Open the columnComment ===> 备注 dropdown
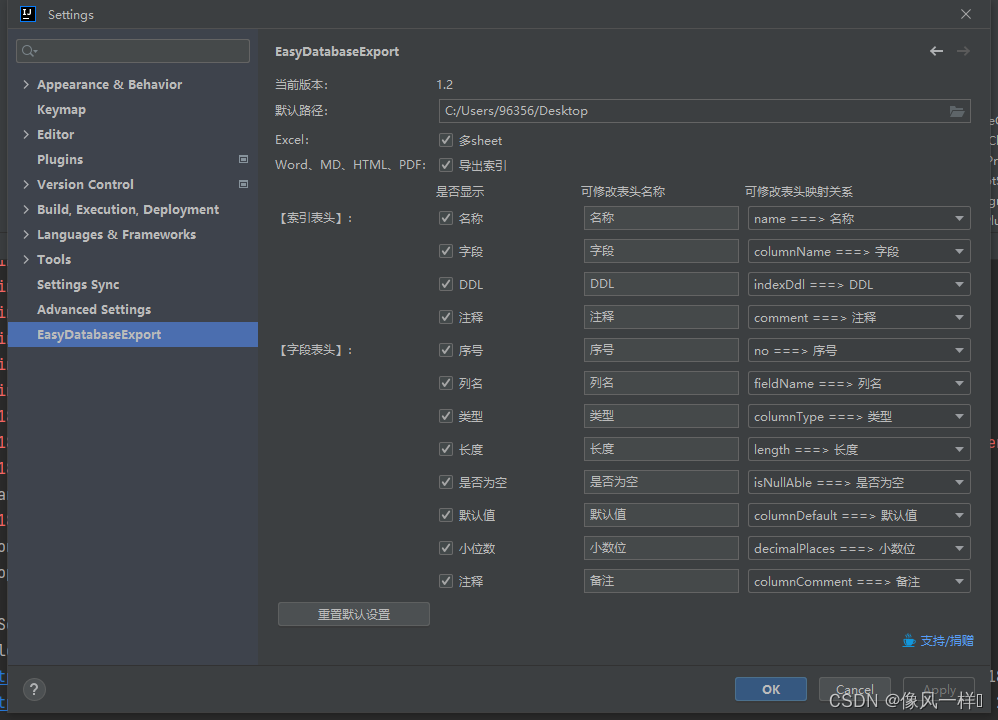 pyautogui.click(x=859, y=581)
